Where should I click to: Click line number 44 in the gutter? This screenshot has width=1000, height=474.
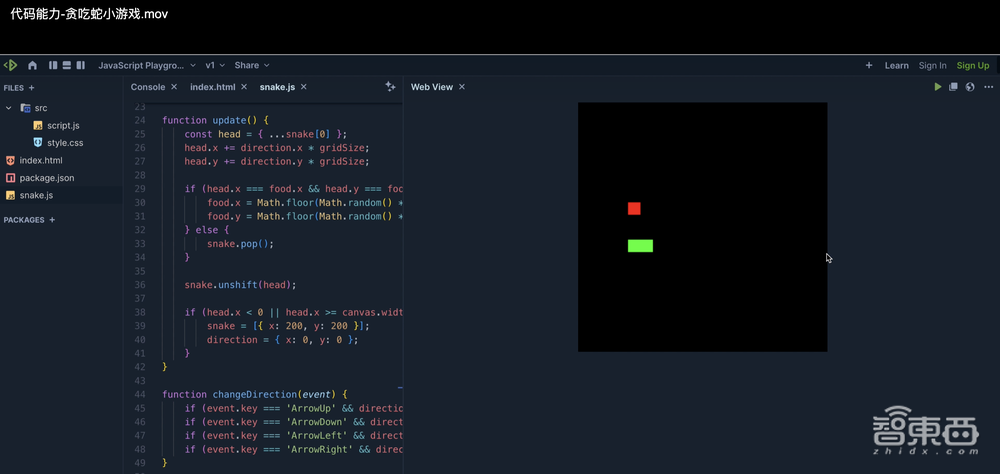140,394
